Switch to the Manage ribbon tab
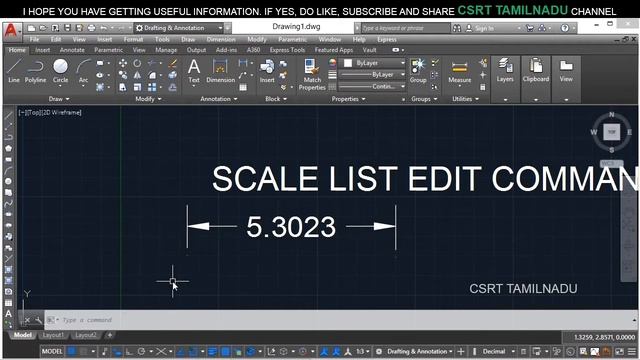 (x=166, y=50)
